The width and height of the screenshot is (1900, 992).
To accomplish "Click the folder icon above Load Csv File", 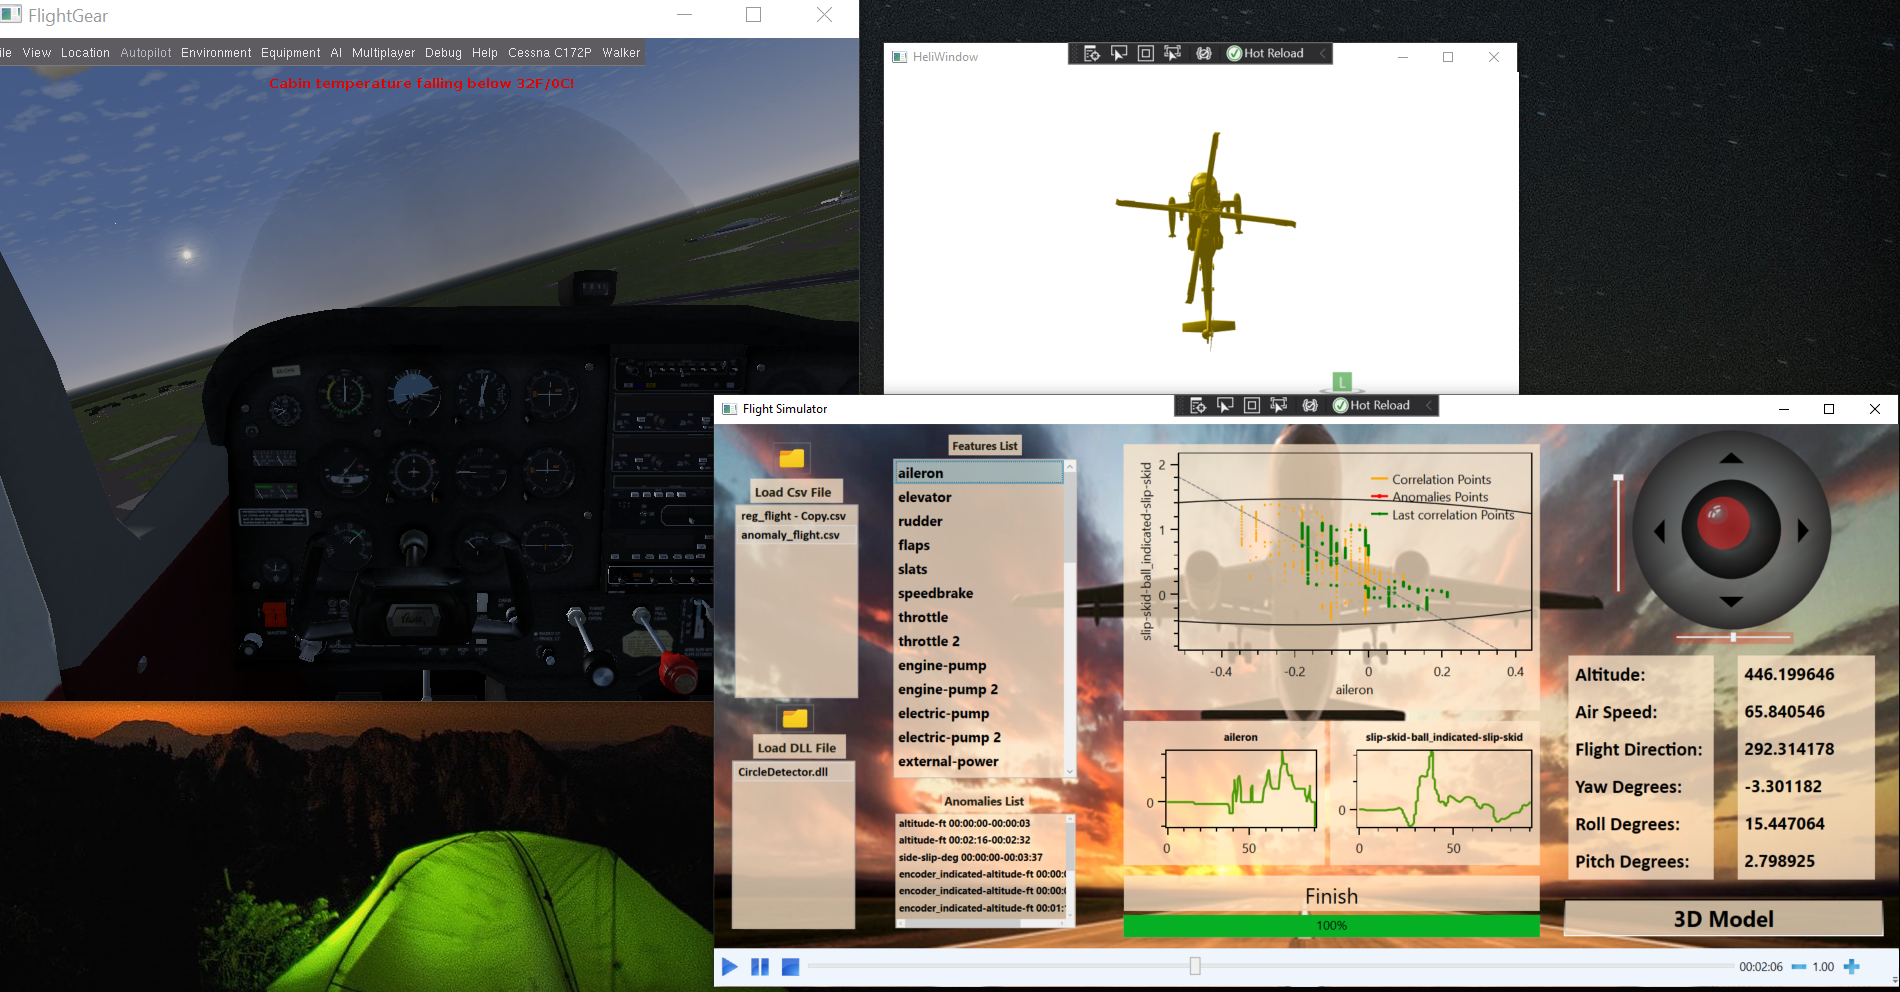I will point(792,458).
